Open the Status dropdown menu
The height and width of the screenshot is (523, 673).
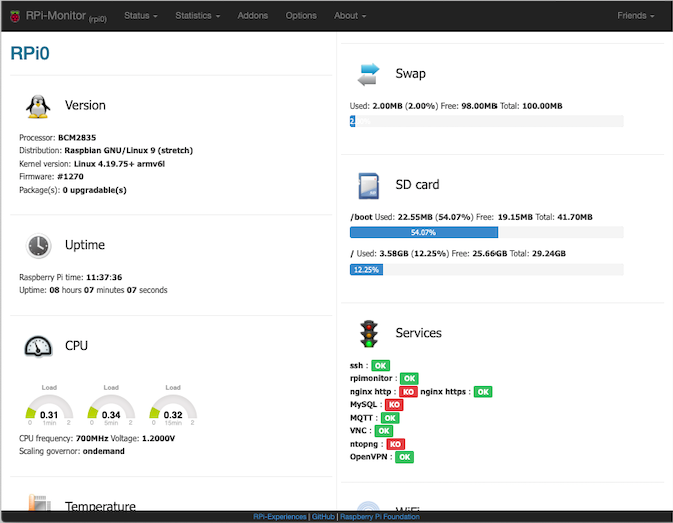click(141, 16)
